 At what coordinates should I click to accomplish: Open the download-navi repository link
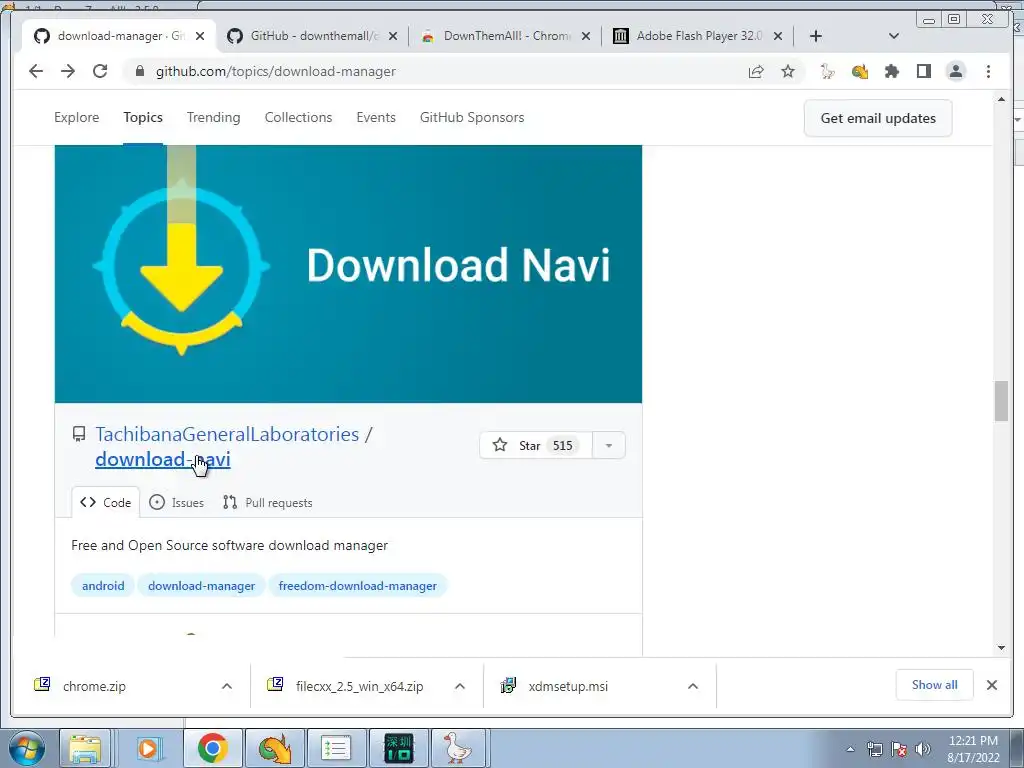coord(163,459)
